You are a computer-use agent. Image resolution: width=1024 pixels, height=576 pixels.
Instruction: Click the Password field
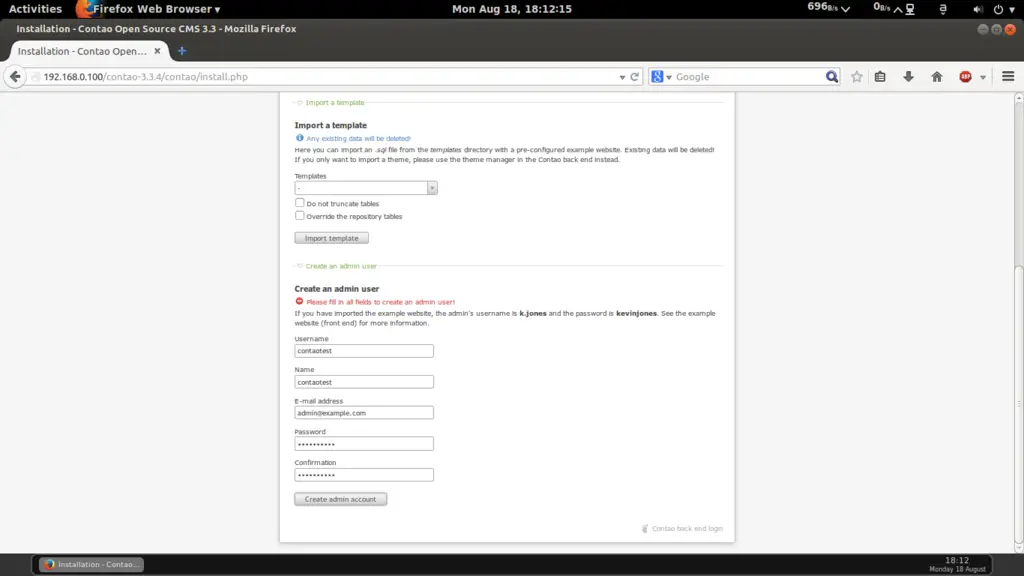click(x=364, y=444)
